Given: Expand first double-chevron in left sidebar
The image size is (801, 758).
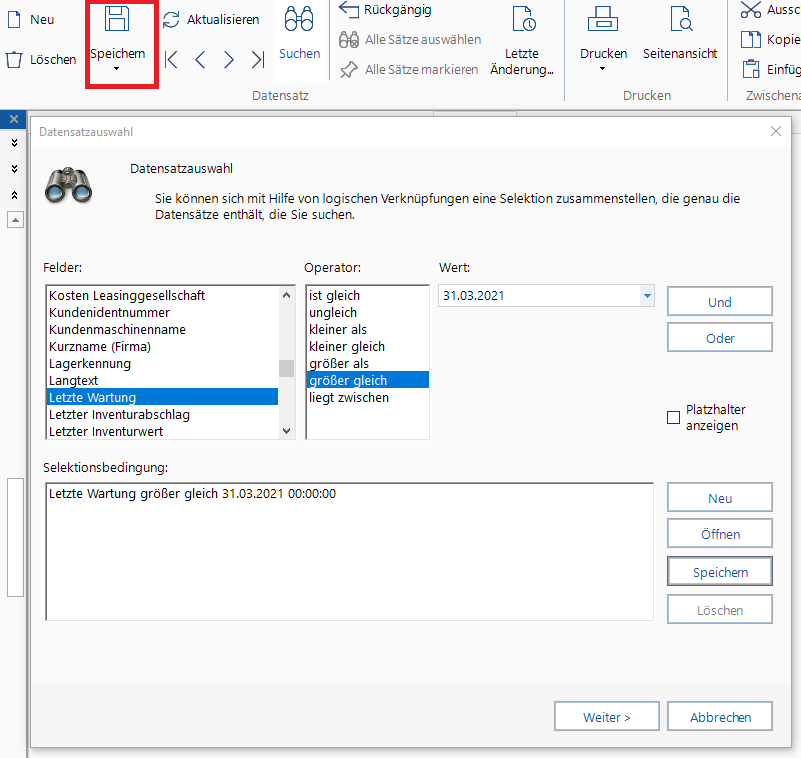Looking at the screenshot, I should pyautogui.click(x=14, y=143).
